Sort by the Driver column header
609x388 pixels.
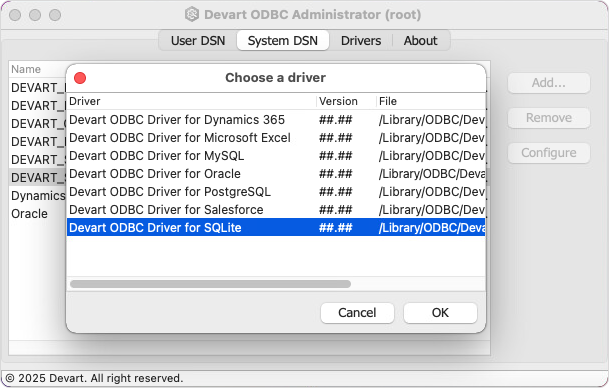[x=191, y=101]
